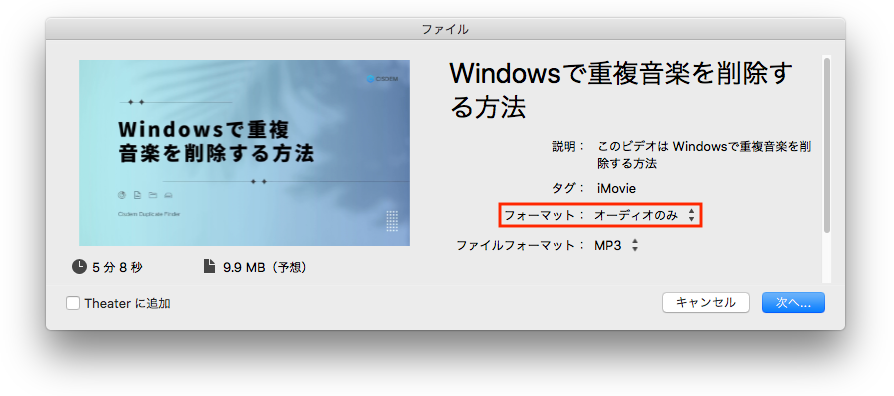Click the clock duration icon

pyautogui.click(x=79, y=266)
